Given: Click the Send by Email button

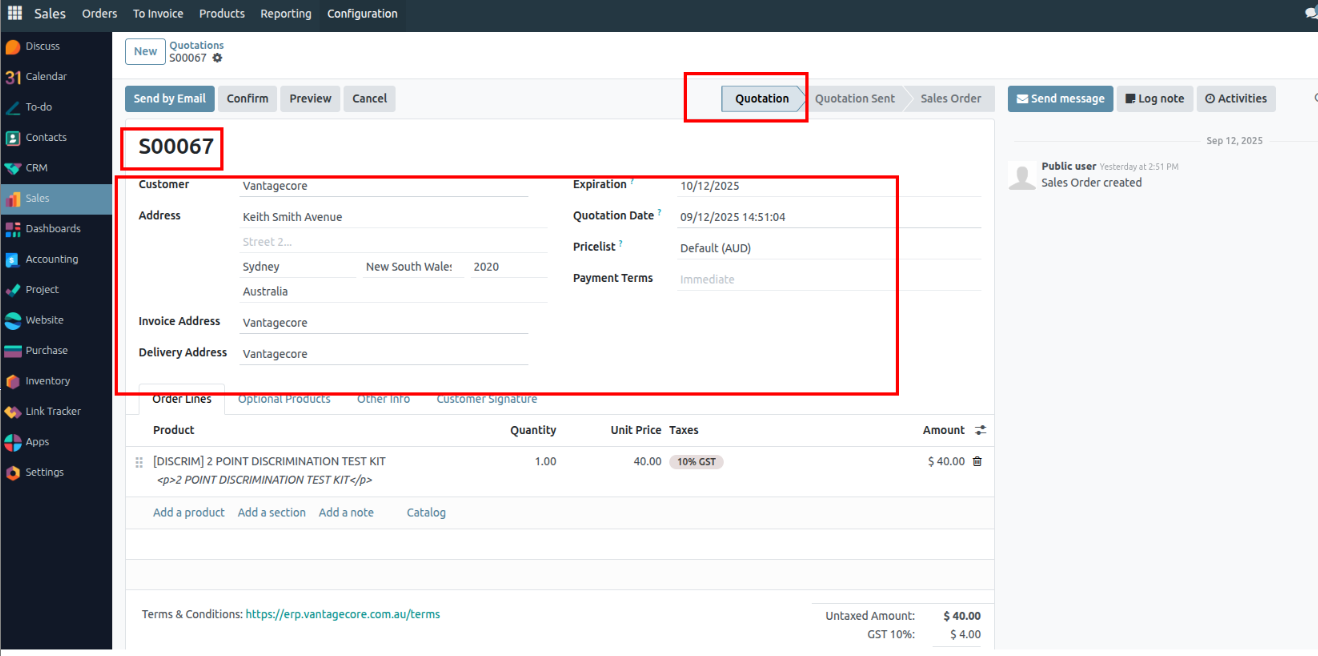Looking at the screenshot, I should 169,99.
